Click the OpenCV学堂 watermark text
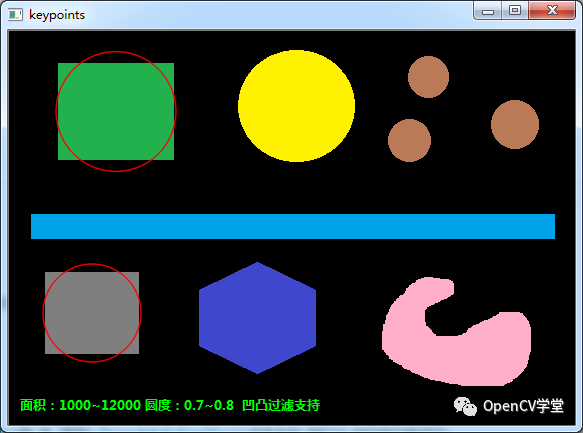Image resolution: width=583 pixels, height=433 pixels. (523, 406)
